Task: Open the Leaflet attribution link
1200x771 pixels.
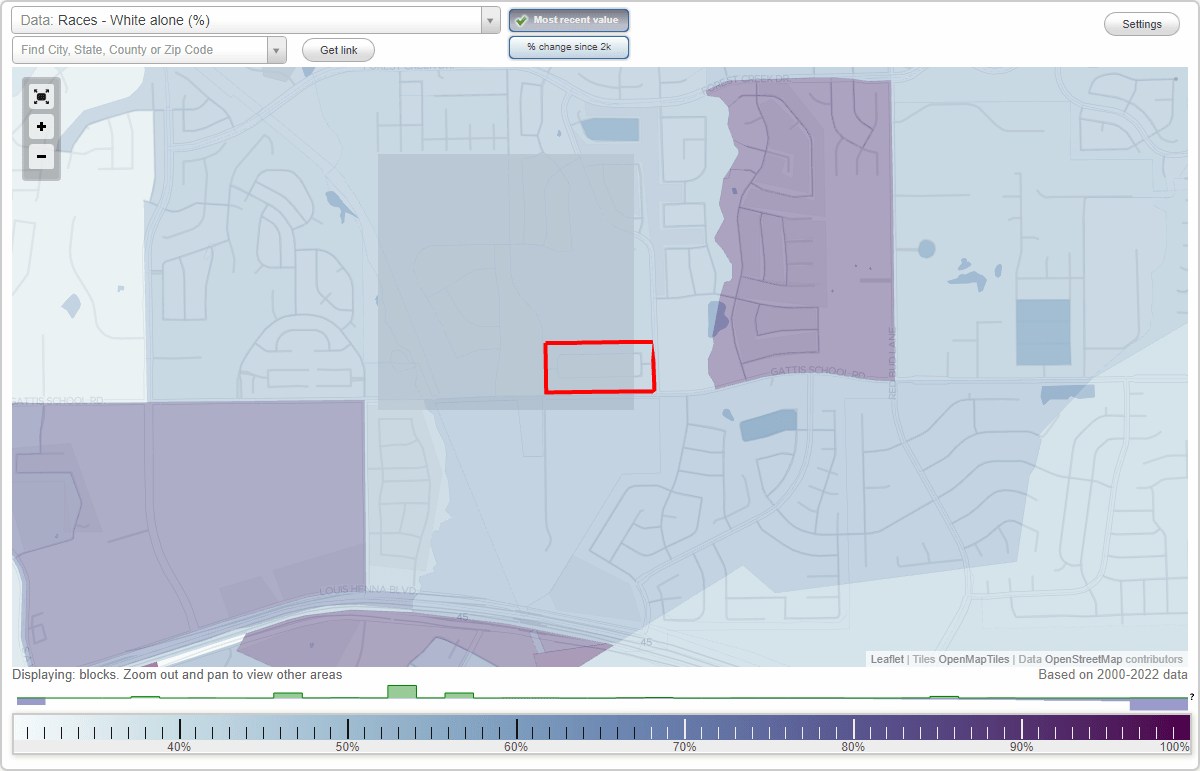Action: (887, 659)
